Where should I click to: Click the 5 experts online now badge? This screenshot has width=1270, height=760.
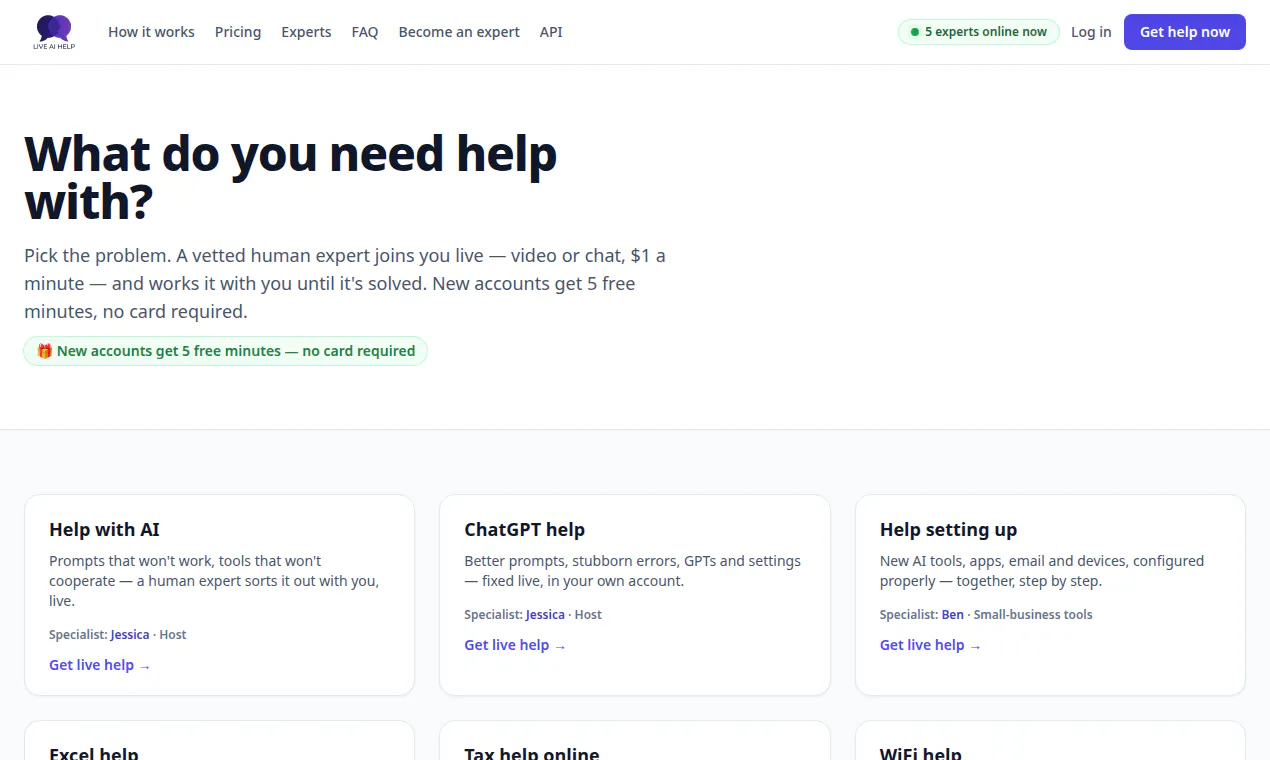978,32
